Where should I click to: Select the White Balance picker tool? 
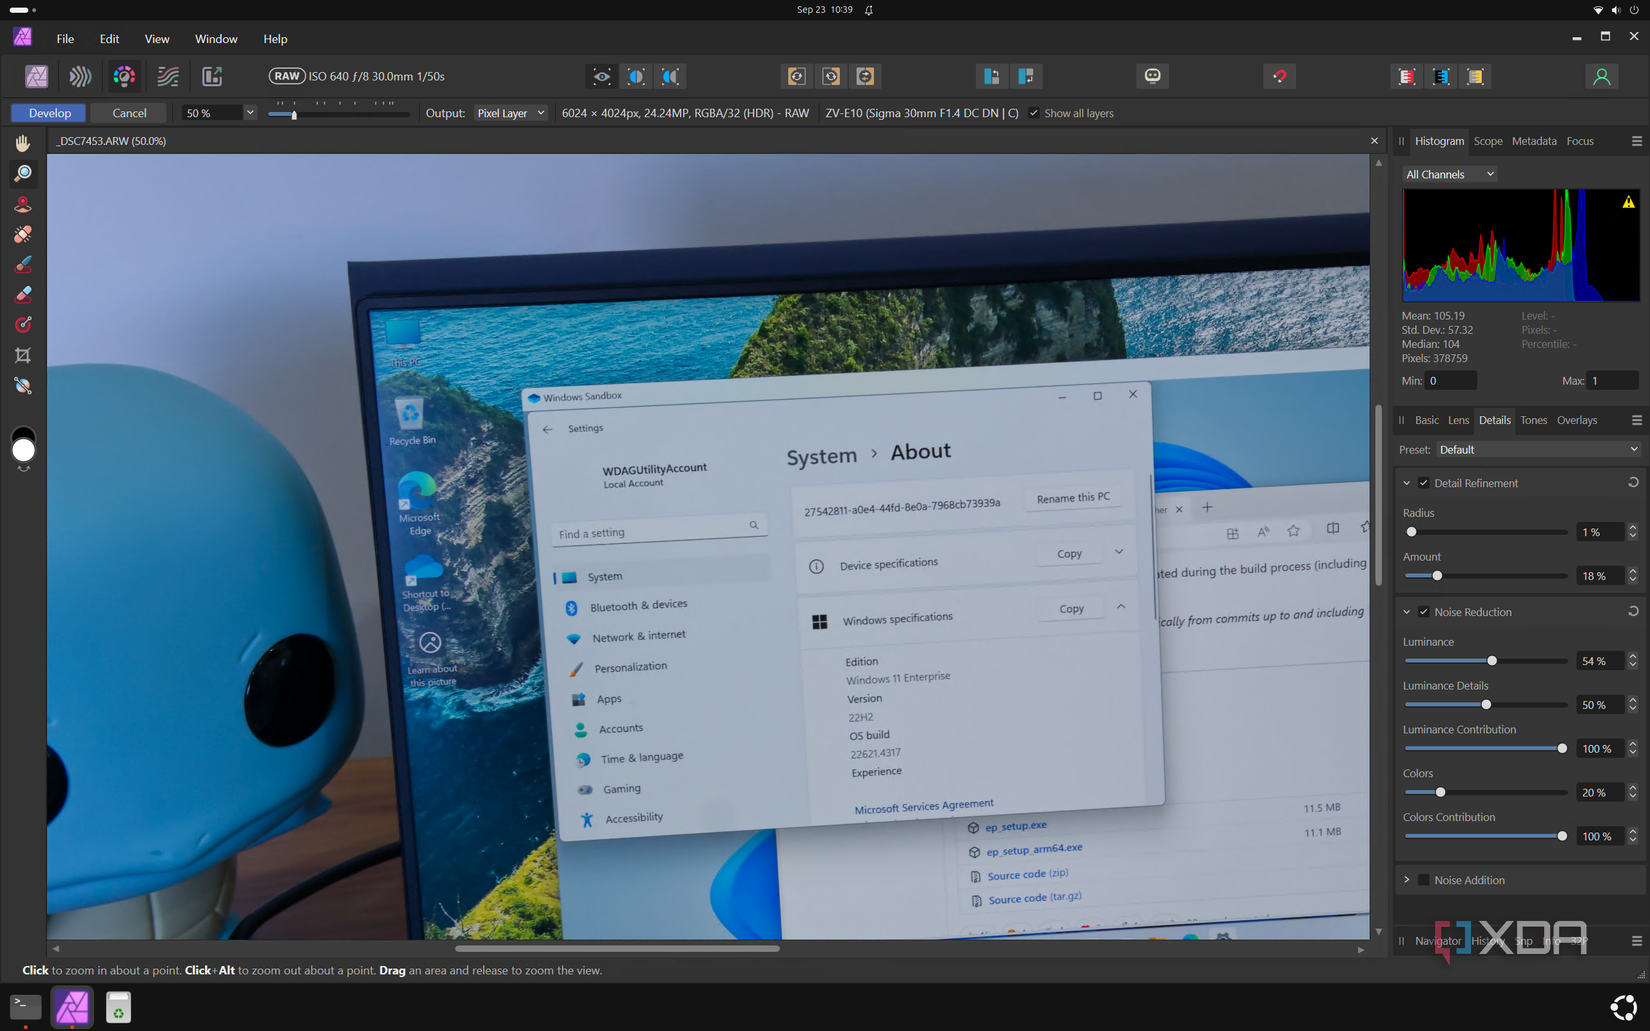[23, 385]
